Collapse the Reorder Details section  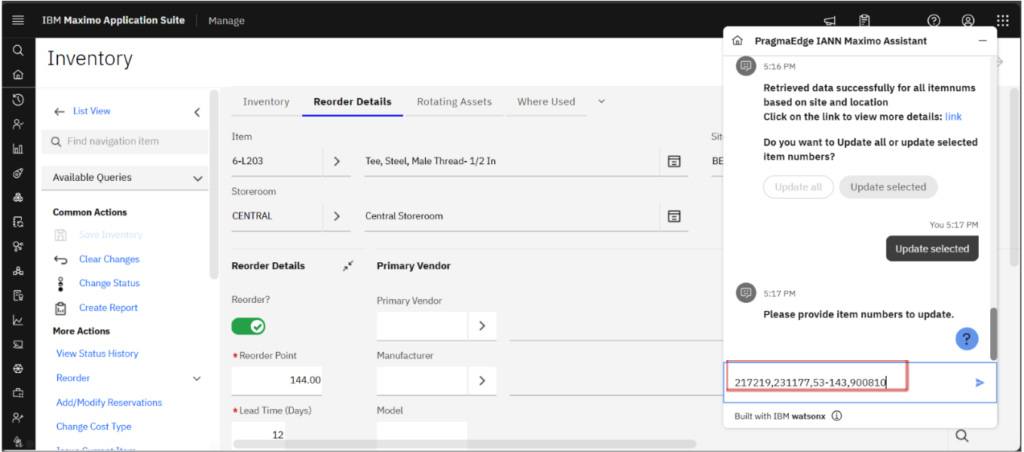click(x=348, y=265)
